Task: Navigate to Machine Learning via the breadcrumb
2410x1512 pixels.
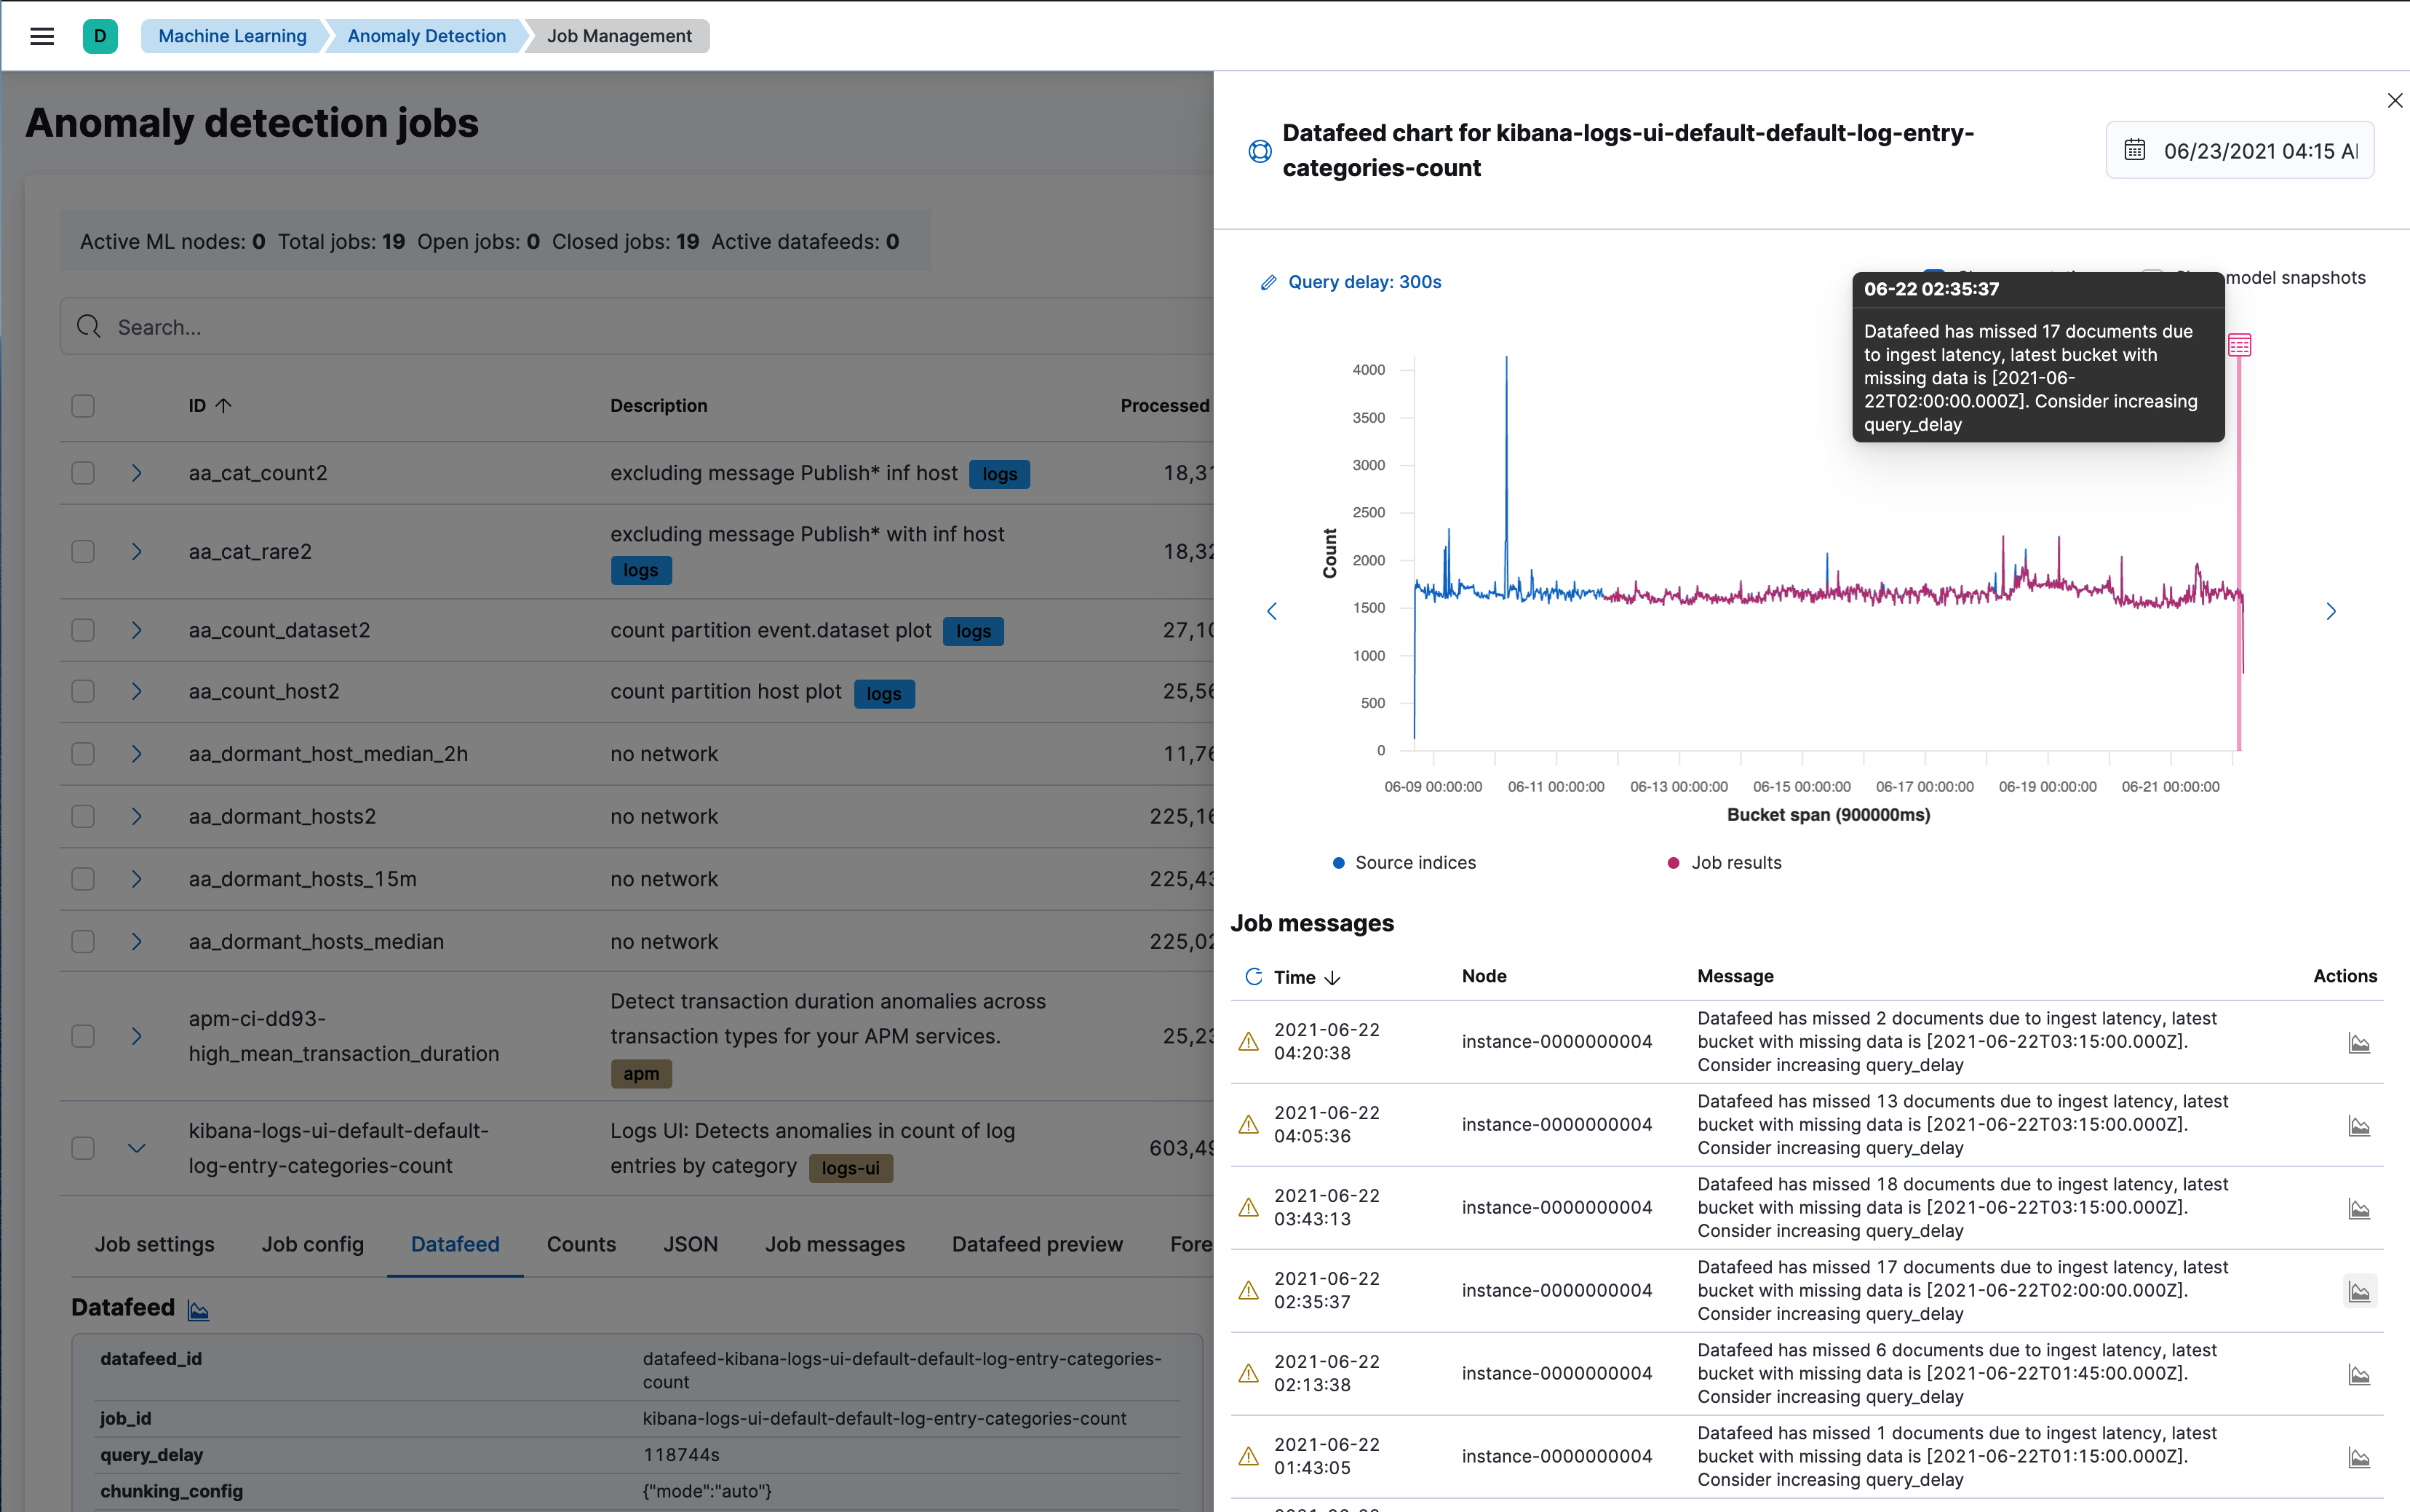Action: [x=233, y=36]
